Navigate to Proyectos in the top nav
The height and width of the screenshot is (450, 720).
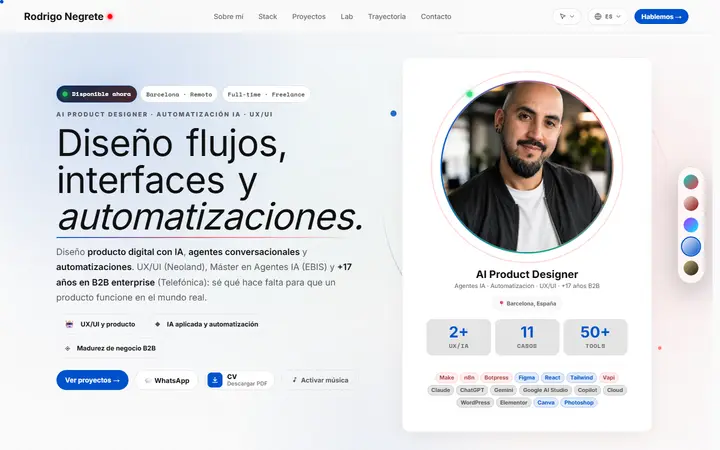[309, 17]
